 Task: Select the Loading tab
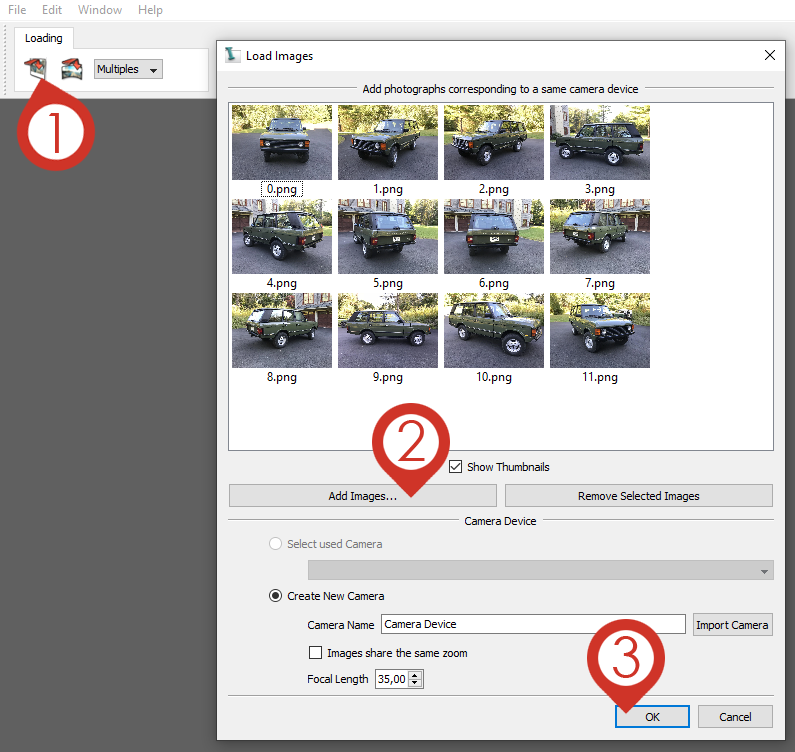click(x=44, y=38)
